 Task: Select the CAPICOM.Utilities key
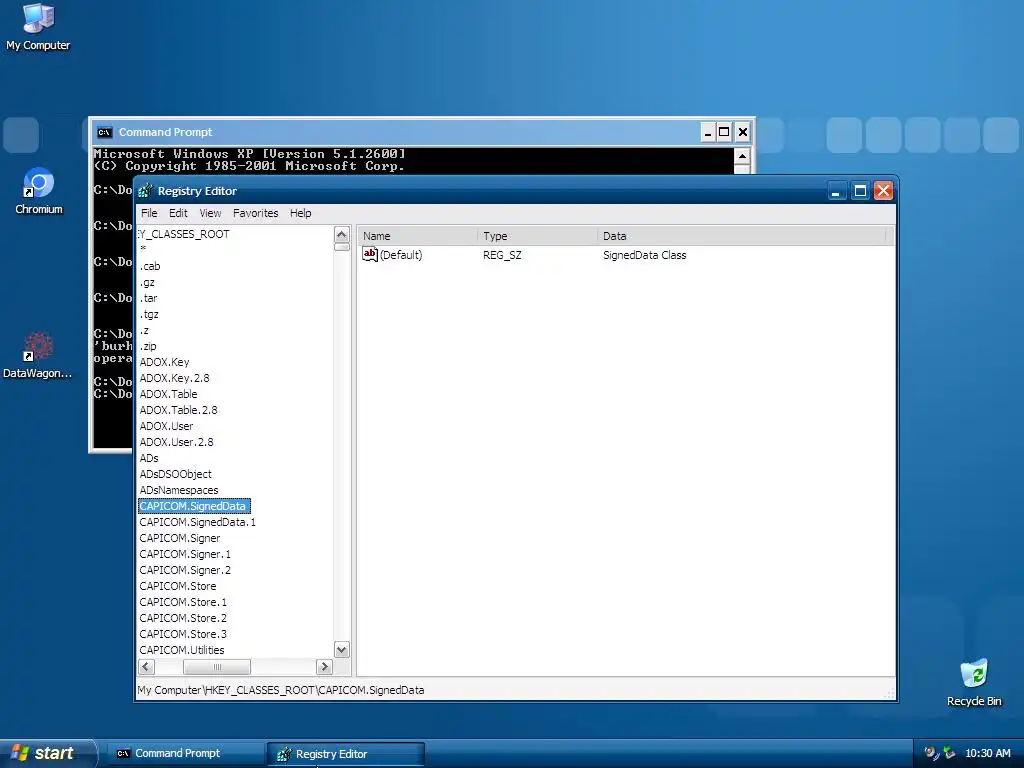182,650
